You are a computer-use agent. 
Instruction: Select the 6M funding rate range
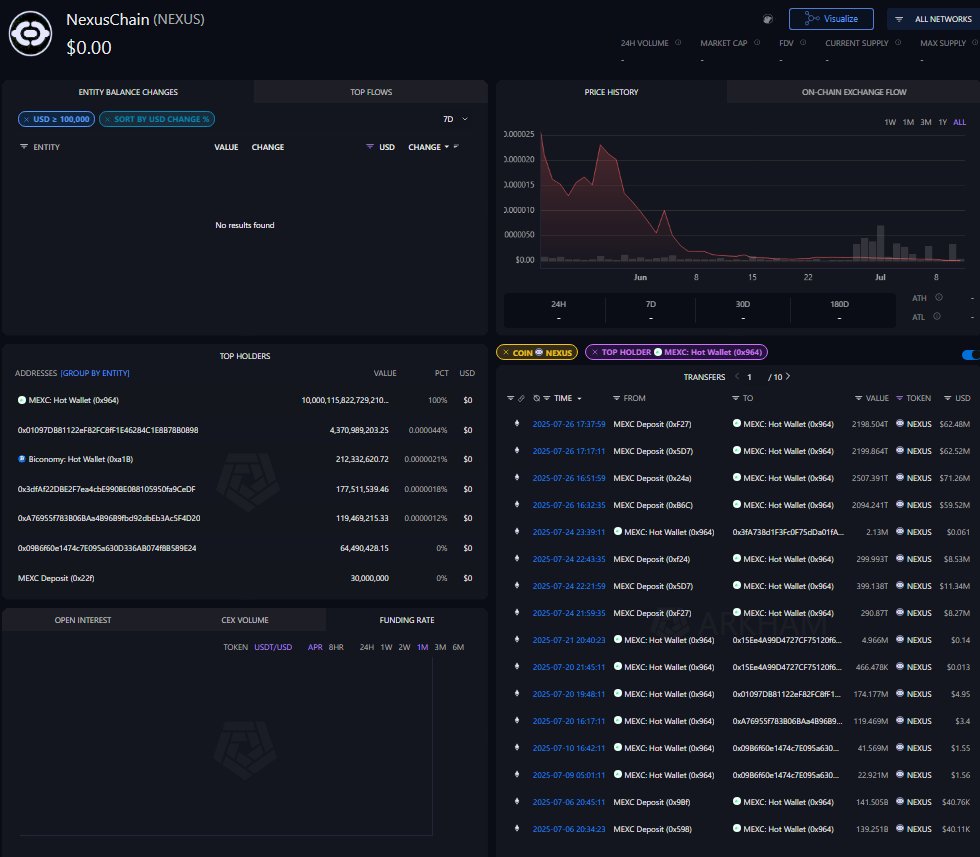click(x=458, y=647)
